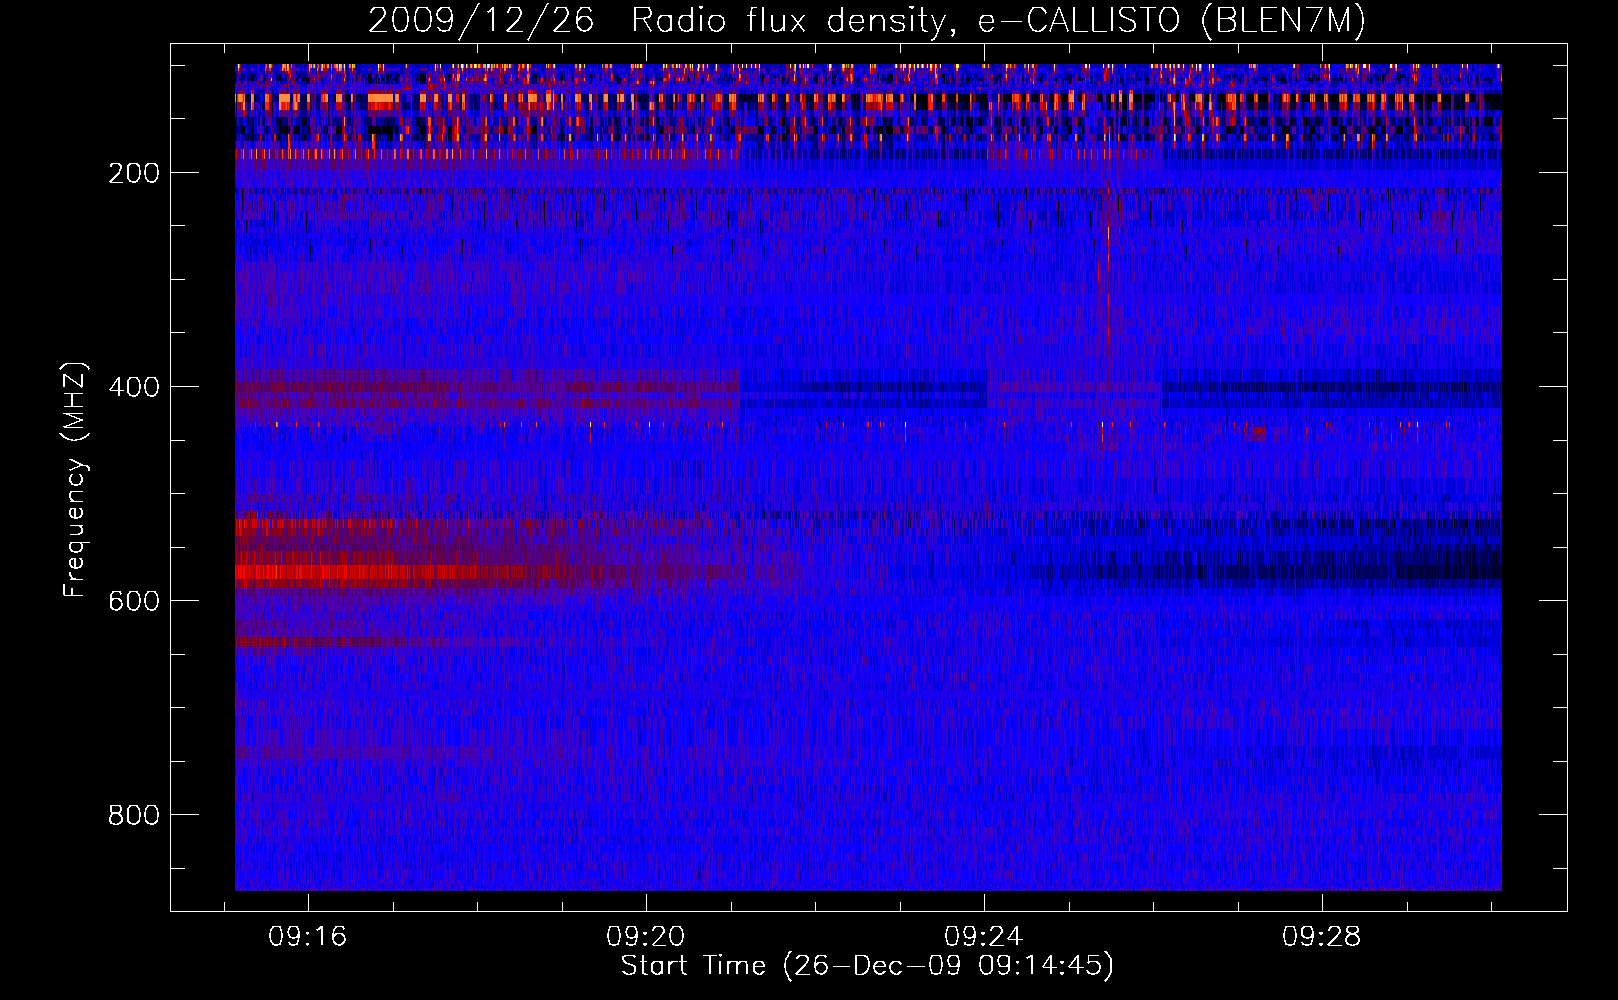Click the 09:20 time tick label
The height and width of the screenshot is (1000, 1618).
[x=646, y=936]
